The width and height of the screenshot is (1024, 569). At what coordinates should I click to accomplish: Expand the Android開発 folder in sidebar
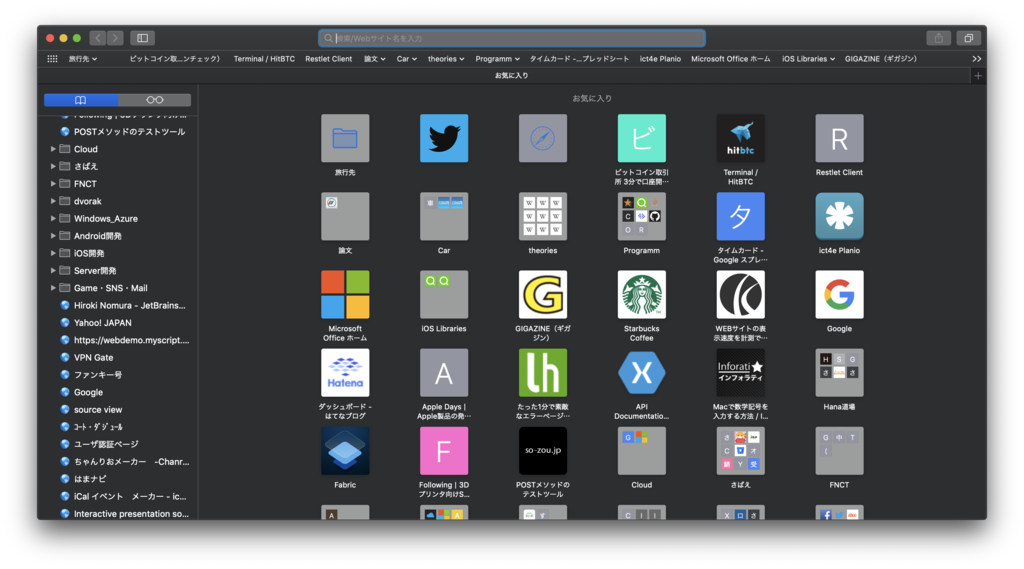coord(53,236)
